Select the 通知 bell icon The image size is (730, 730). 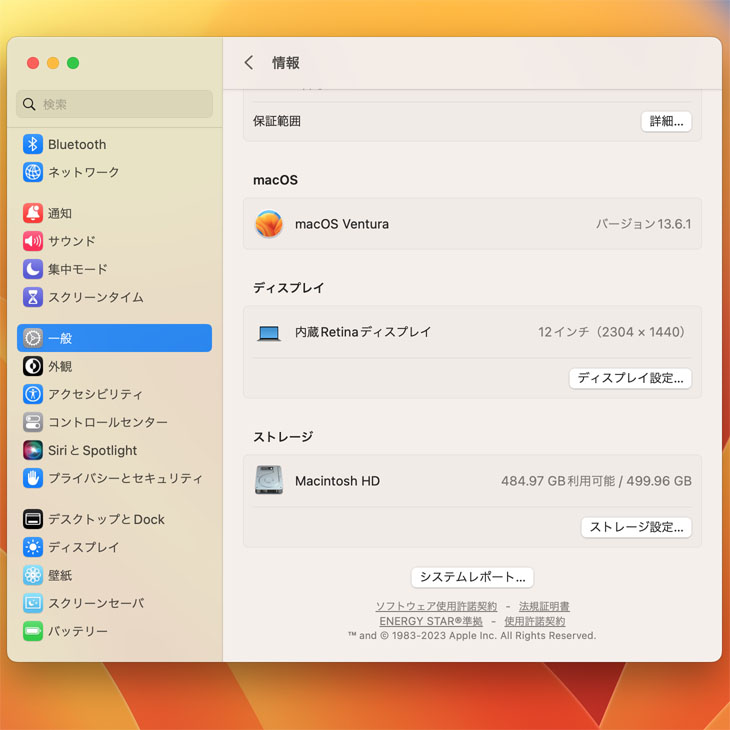33,213
